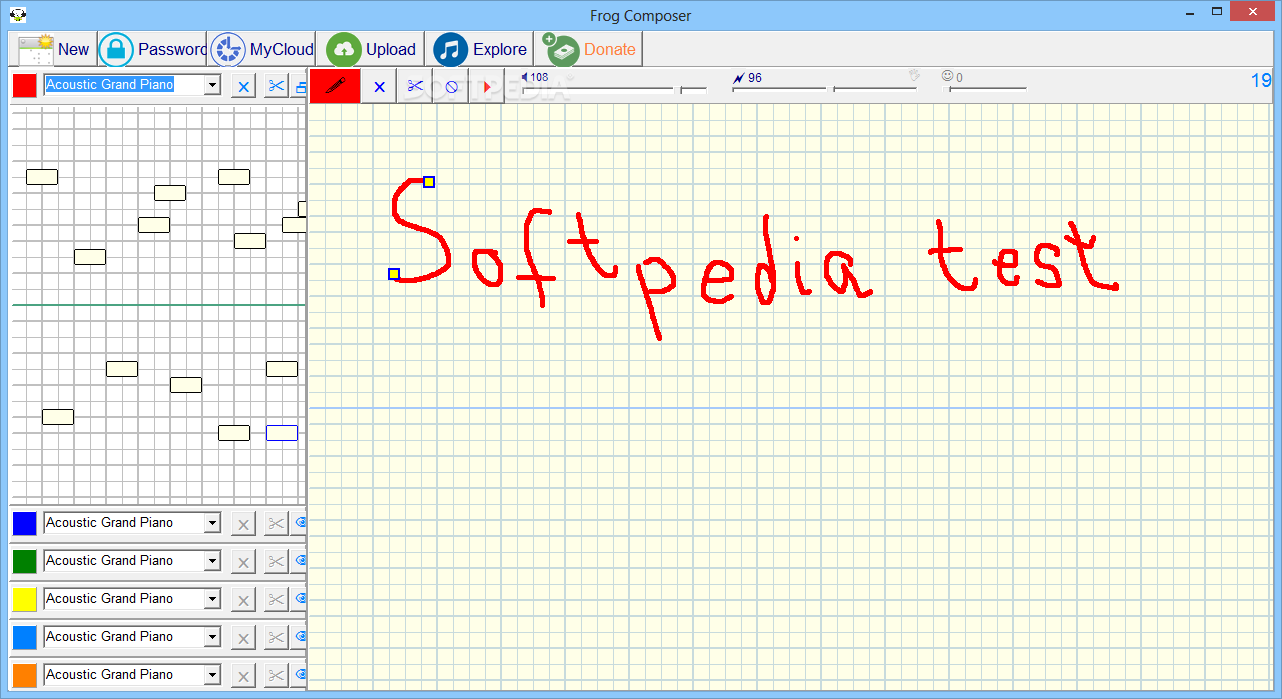1282x699 pixels.
Task: Open the yellow track's instrument dropdown
Action: [211, 599]
